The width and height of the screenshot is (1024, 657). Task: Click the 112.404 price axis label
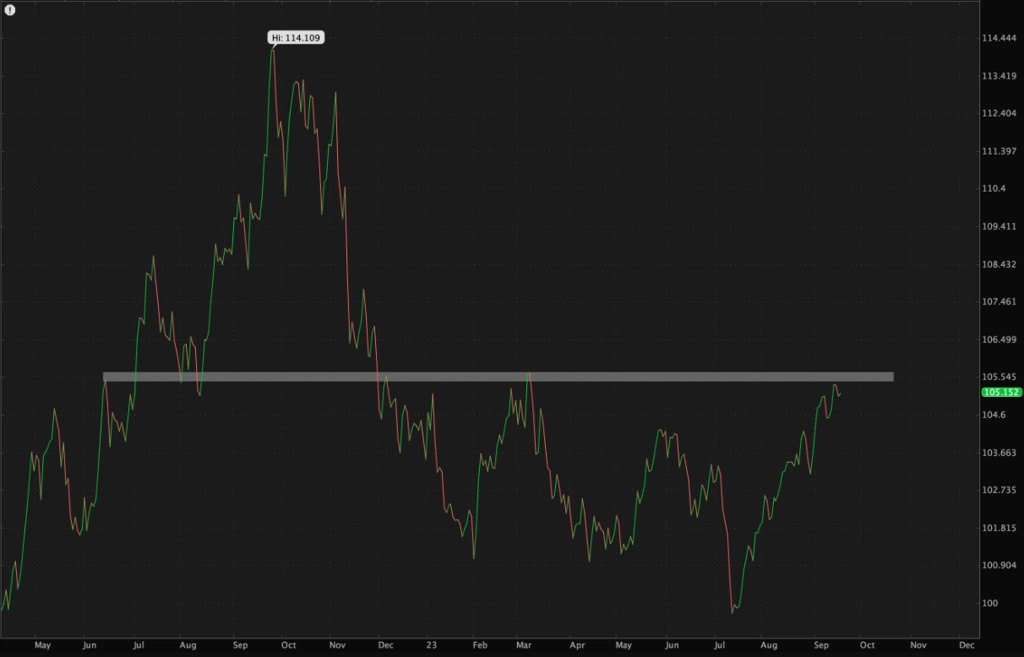999,114
